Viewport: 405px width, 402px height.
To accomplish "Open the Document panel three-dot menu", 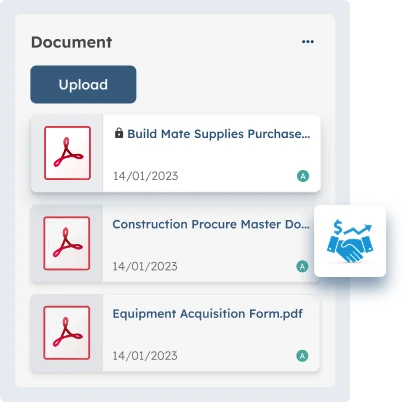I will pos(308,42).
